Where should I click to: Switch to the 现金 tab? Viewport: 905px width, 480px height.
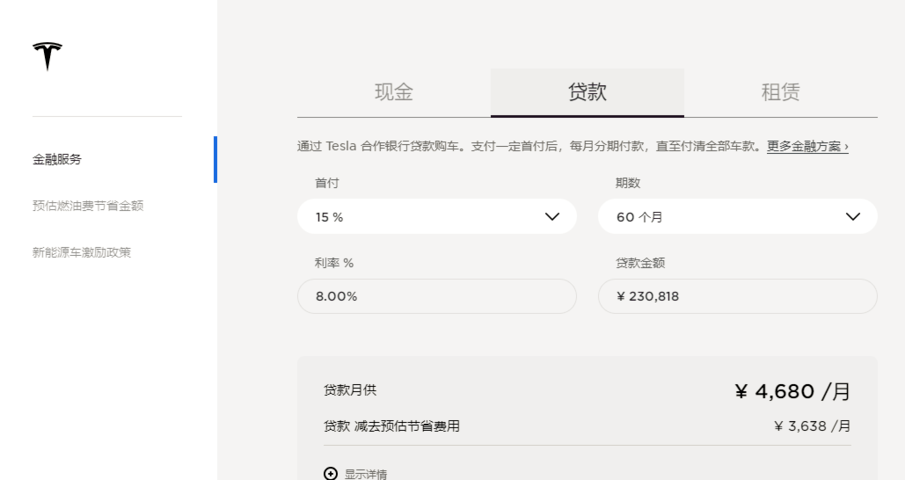tap(393, 92)
